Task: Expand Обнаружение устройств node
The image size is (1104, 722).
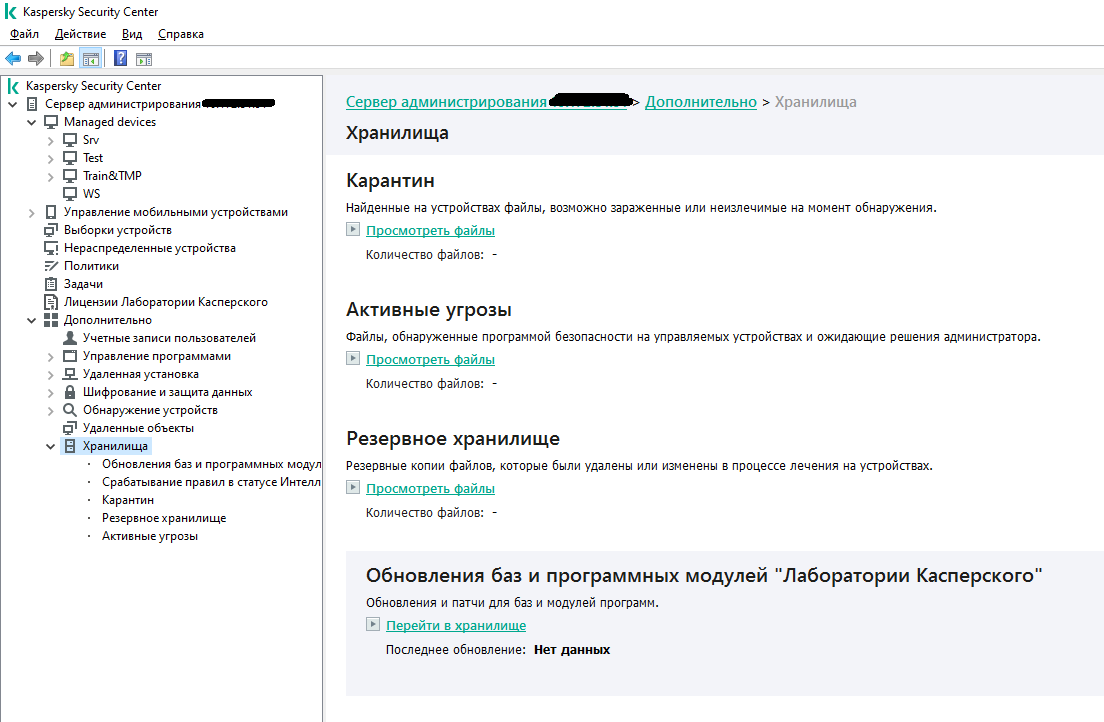Action: [50, 411]
